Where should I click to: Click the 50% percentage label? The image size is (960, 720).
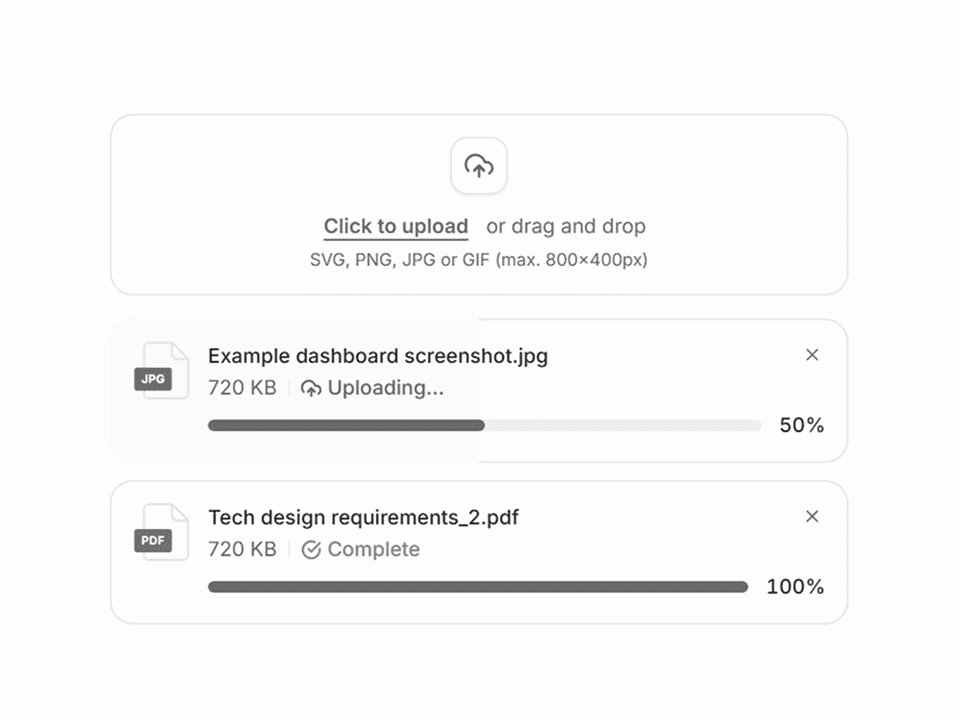(801, 425)
